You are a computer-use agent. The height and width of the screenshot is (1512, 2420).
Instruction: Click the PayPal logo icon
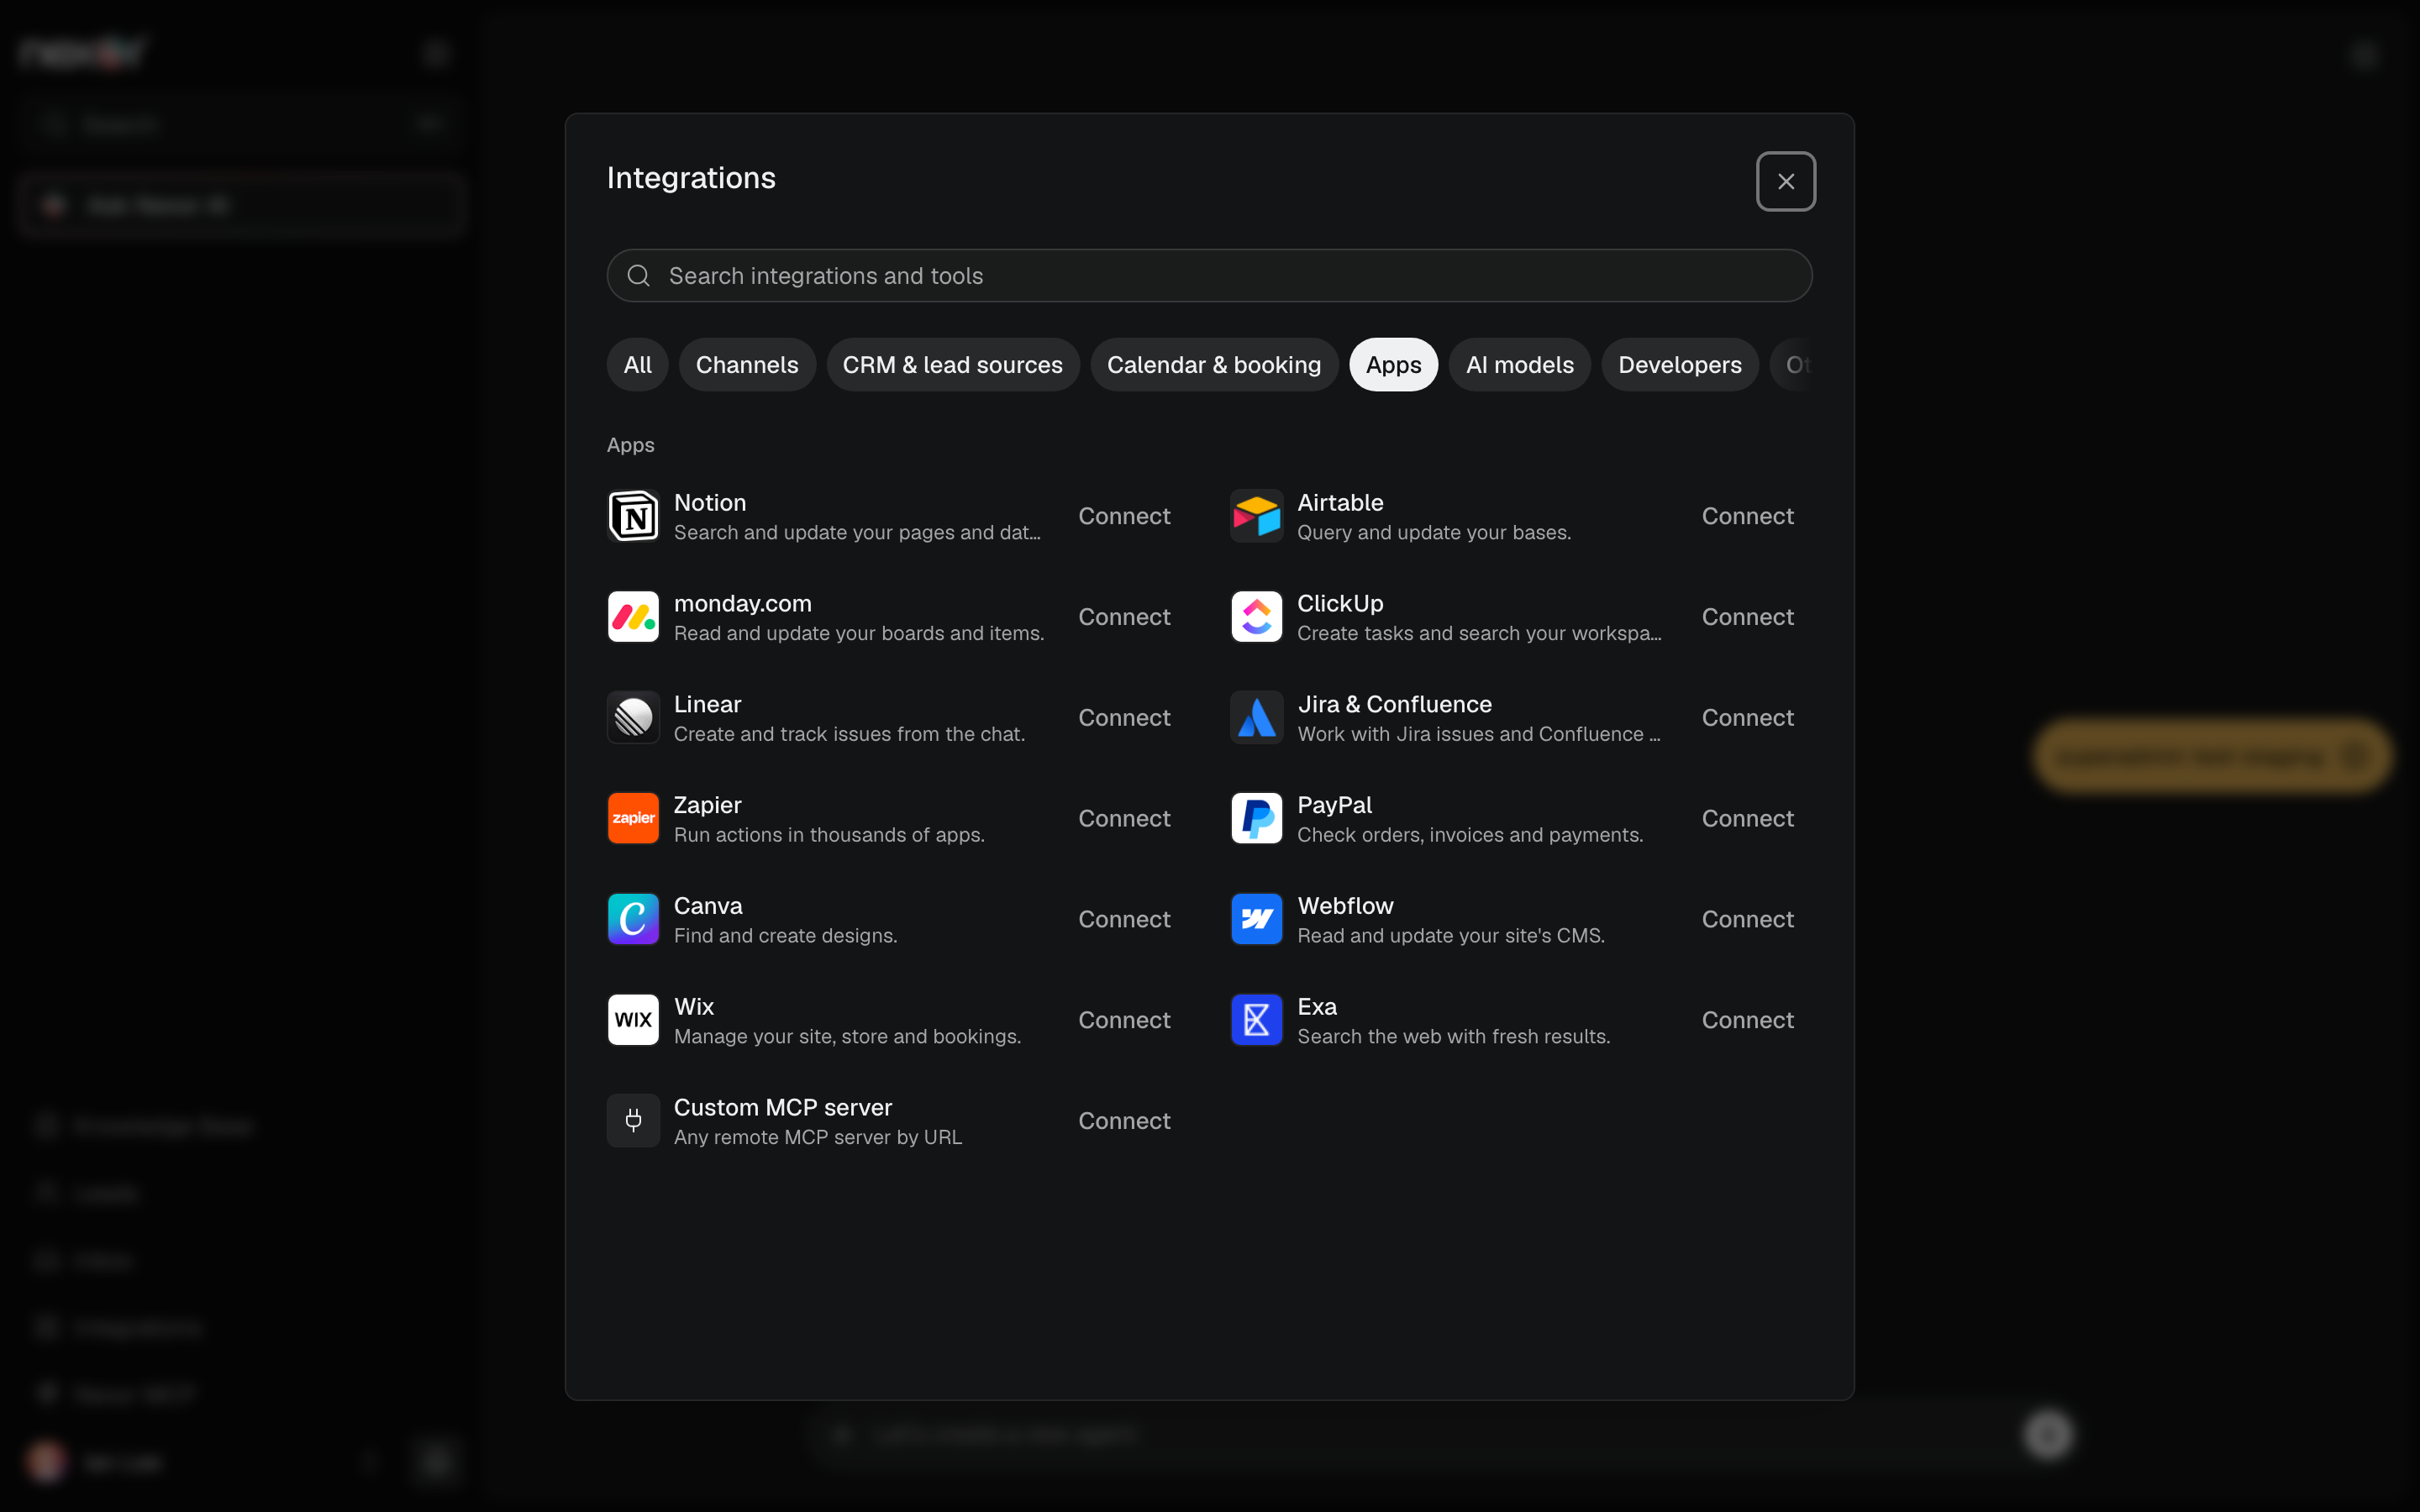coord(1256,819)
